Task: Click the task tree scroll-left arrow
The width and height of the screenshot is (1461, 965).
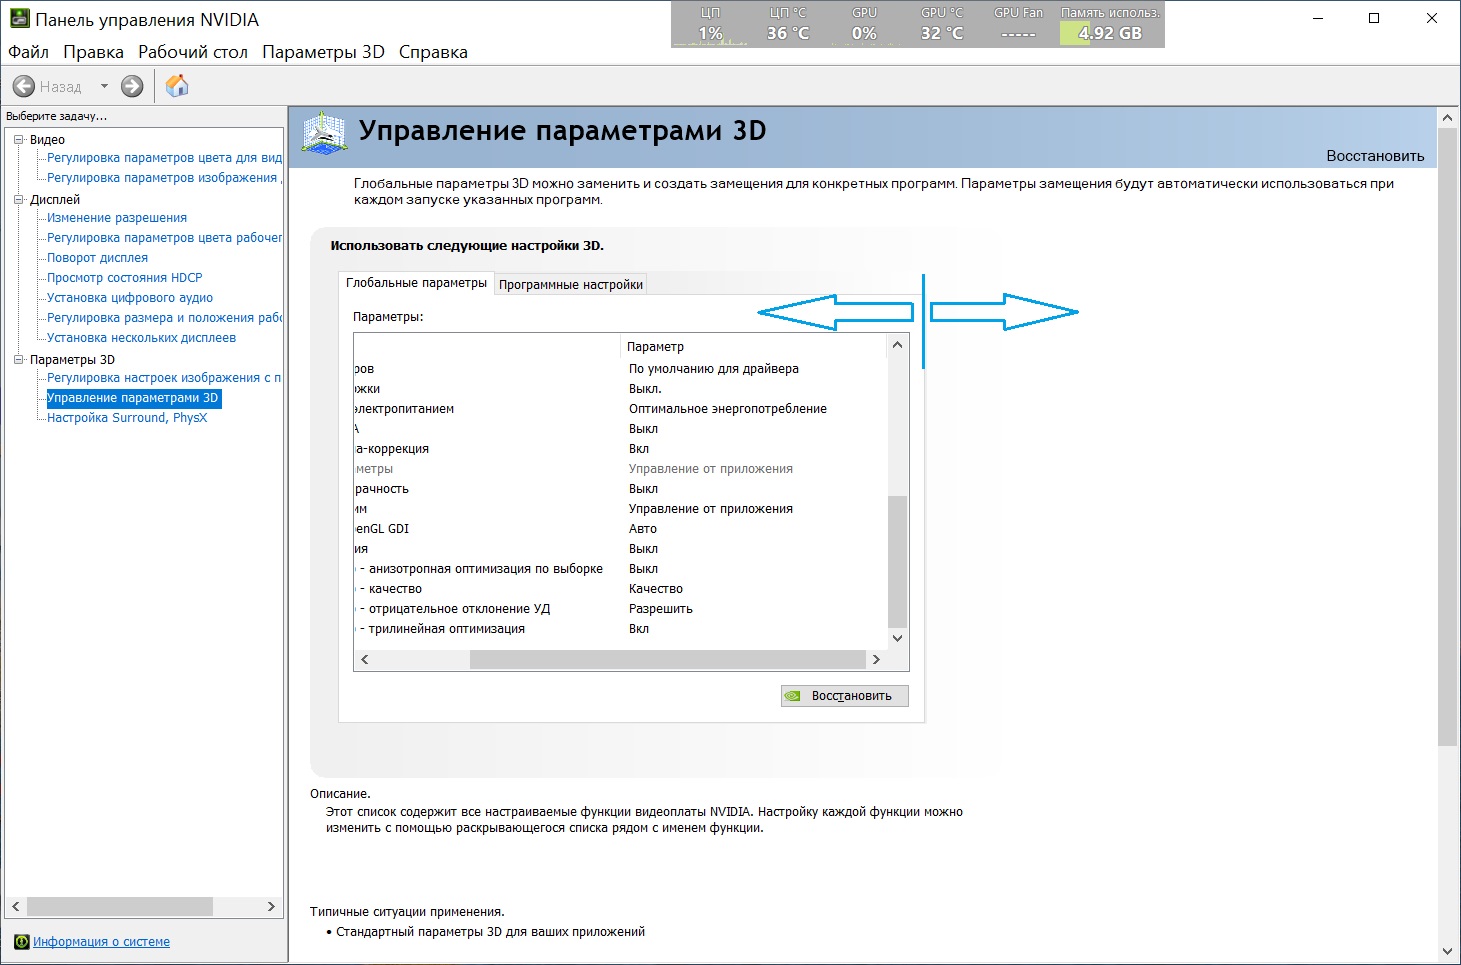Action: pyautogui.click(x=15, y=906)
